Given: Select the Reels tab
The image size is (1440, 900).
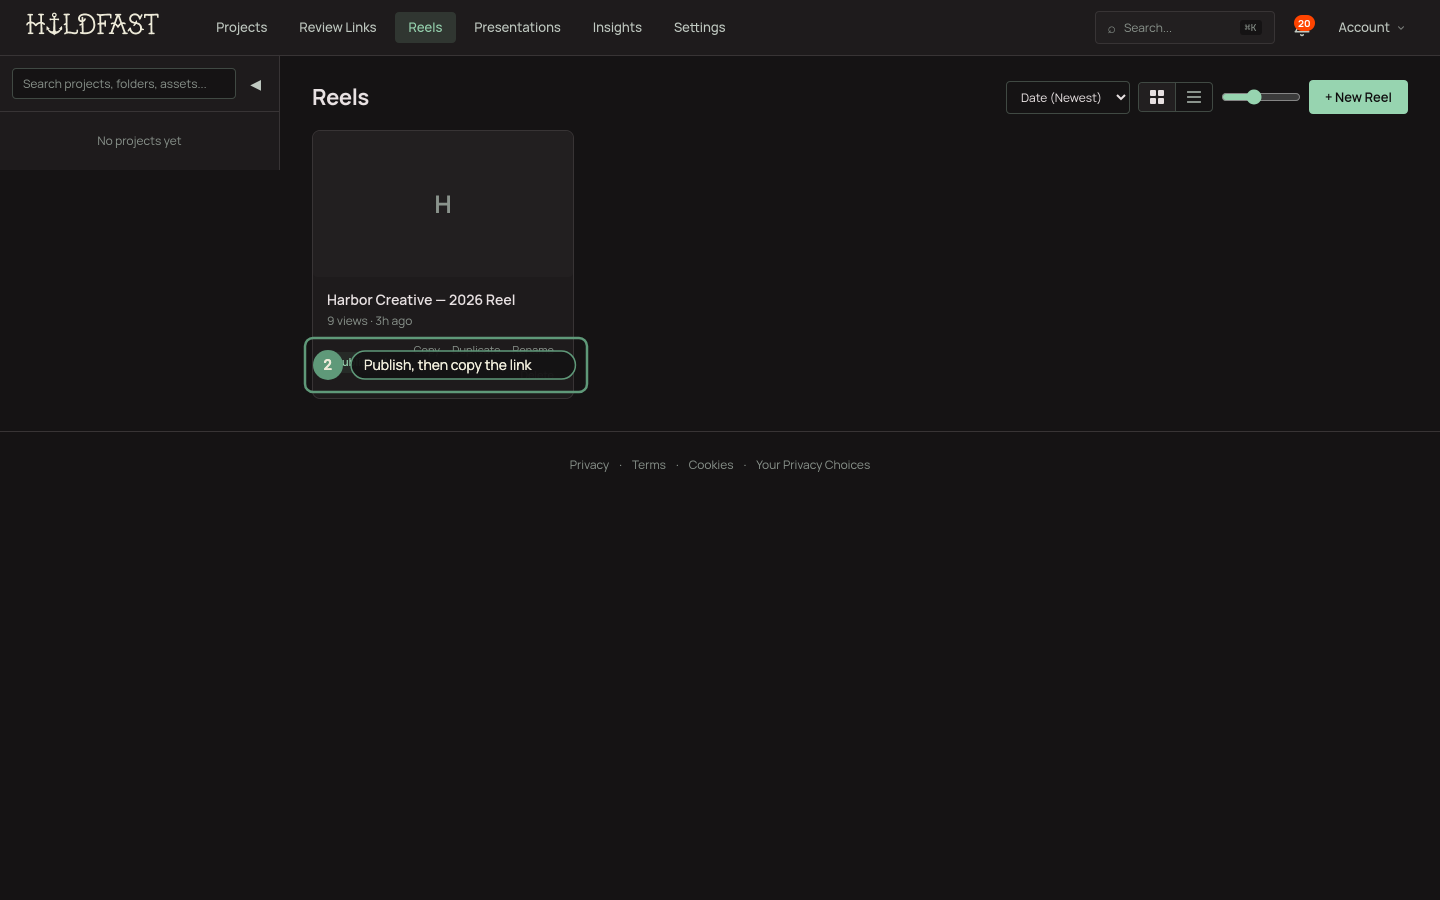Looking at the screenshot, I should tap(425, 27).
